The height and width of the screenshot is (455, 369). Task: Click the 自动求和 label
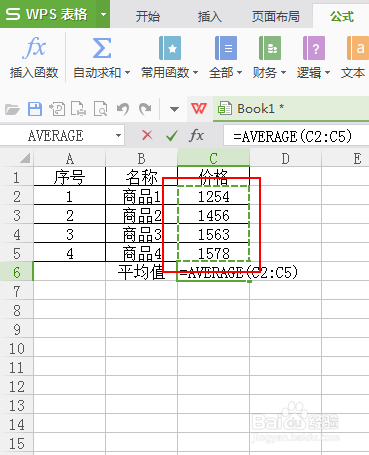[97, 72]
